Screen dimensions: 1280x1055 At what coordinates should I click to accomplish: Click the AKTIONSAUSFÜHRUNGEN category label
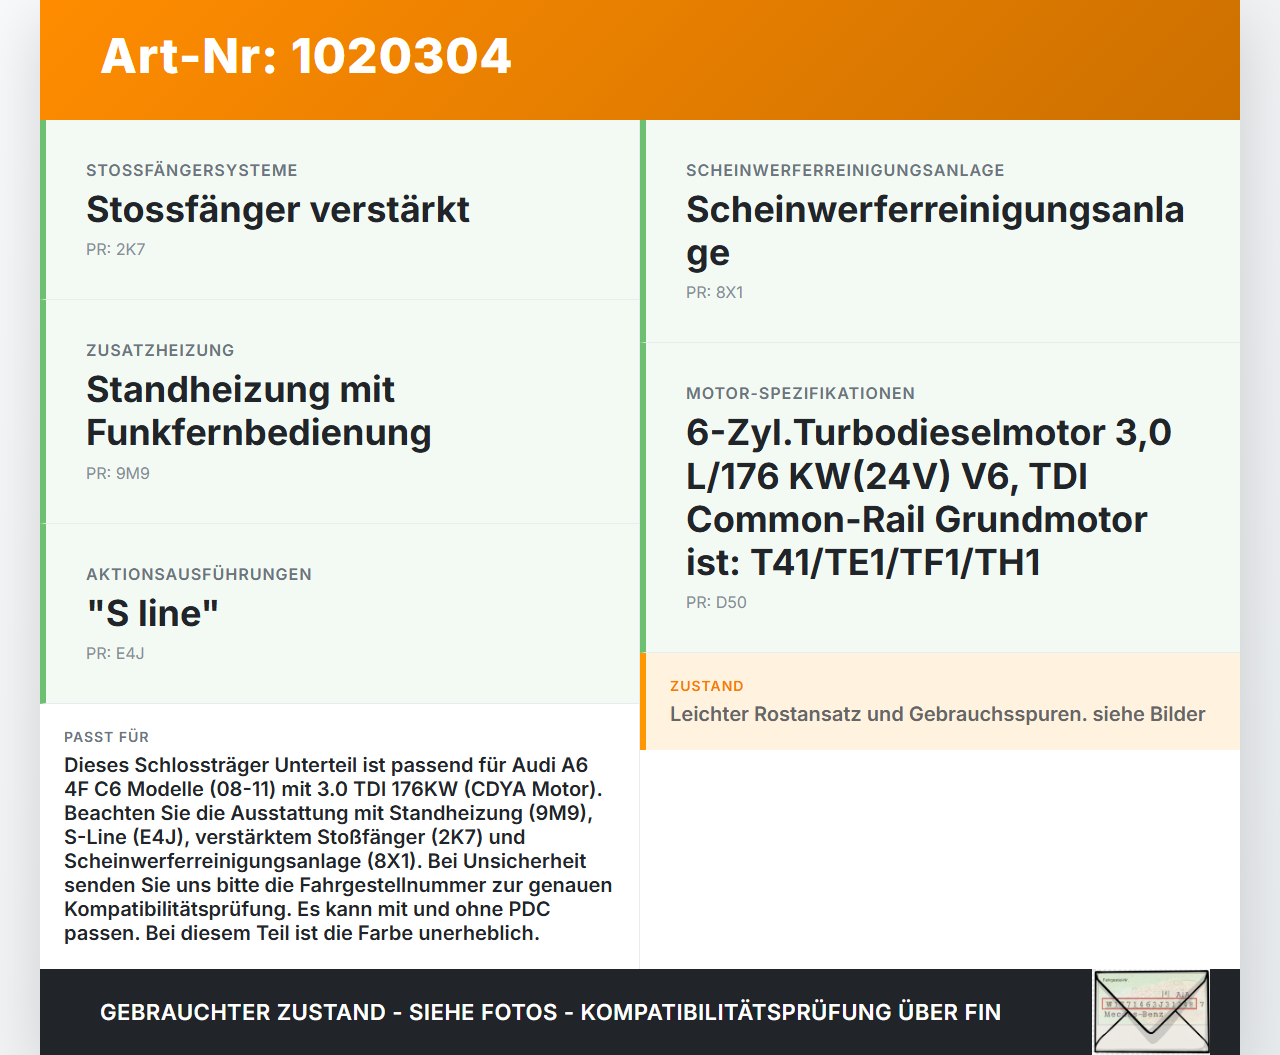[x=199, y=575]
